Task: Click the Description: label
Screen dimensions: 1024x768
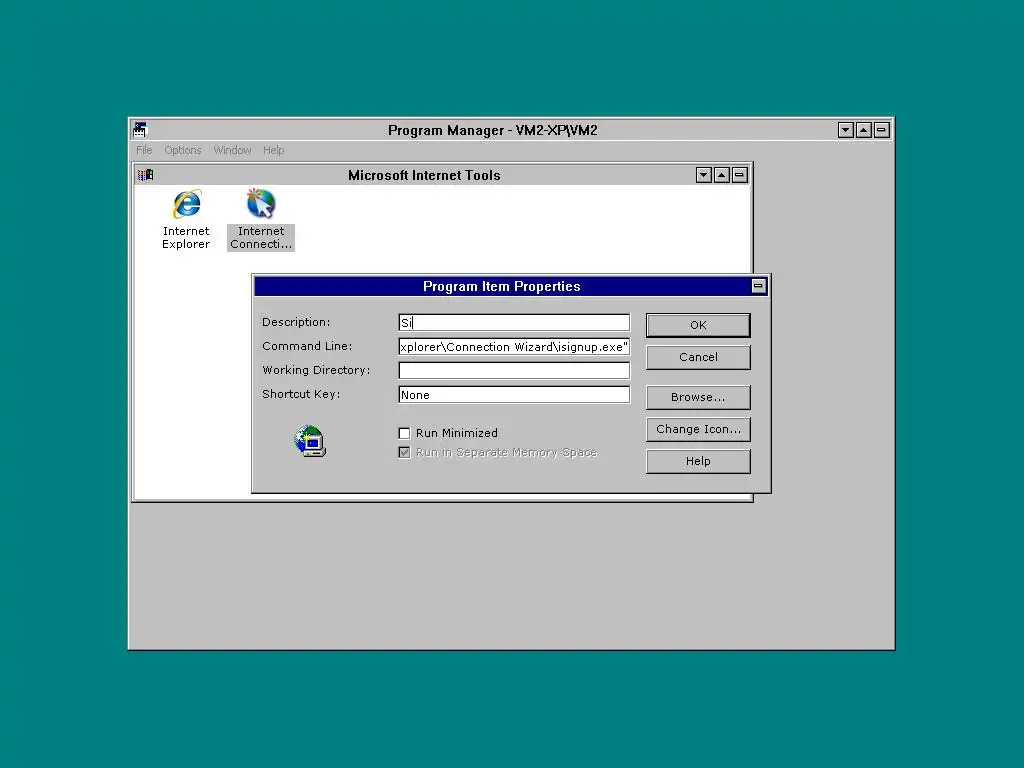Action: click(x=296, y=322)
